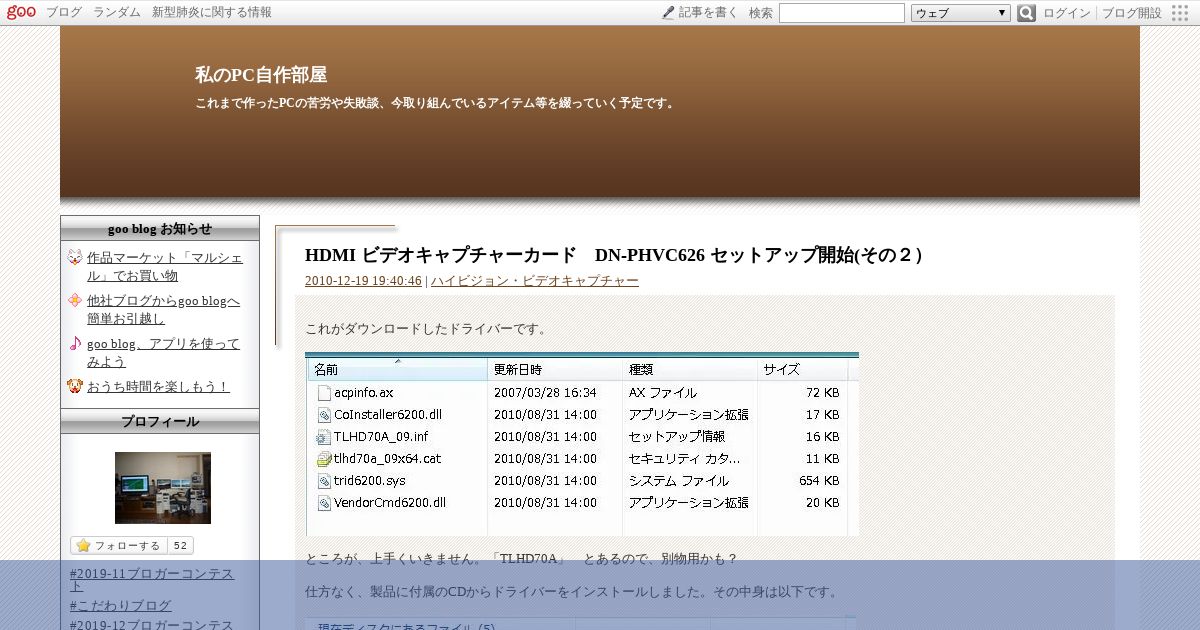Click the TLHD70A_09.inf file icon

click(323, 436)
